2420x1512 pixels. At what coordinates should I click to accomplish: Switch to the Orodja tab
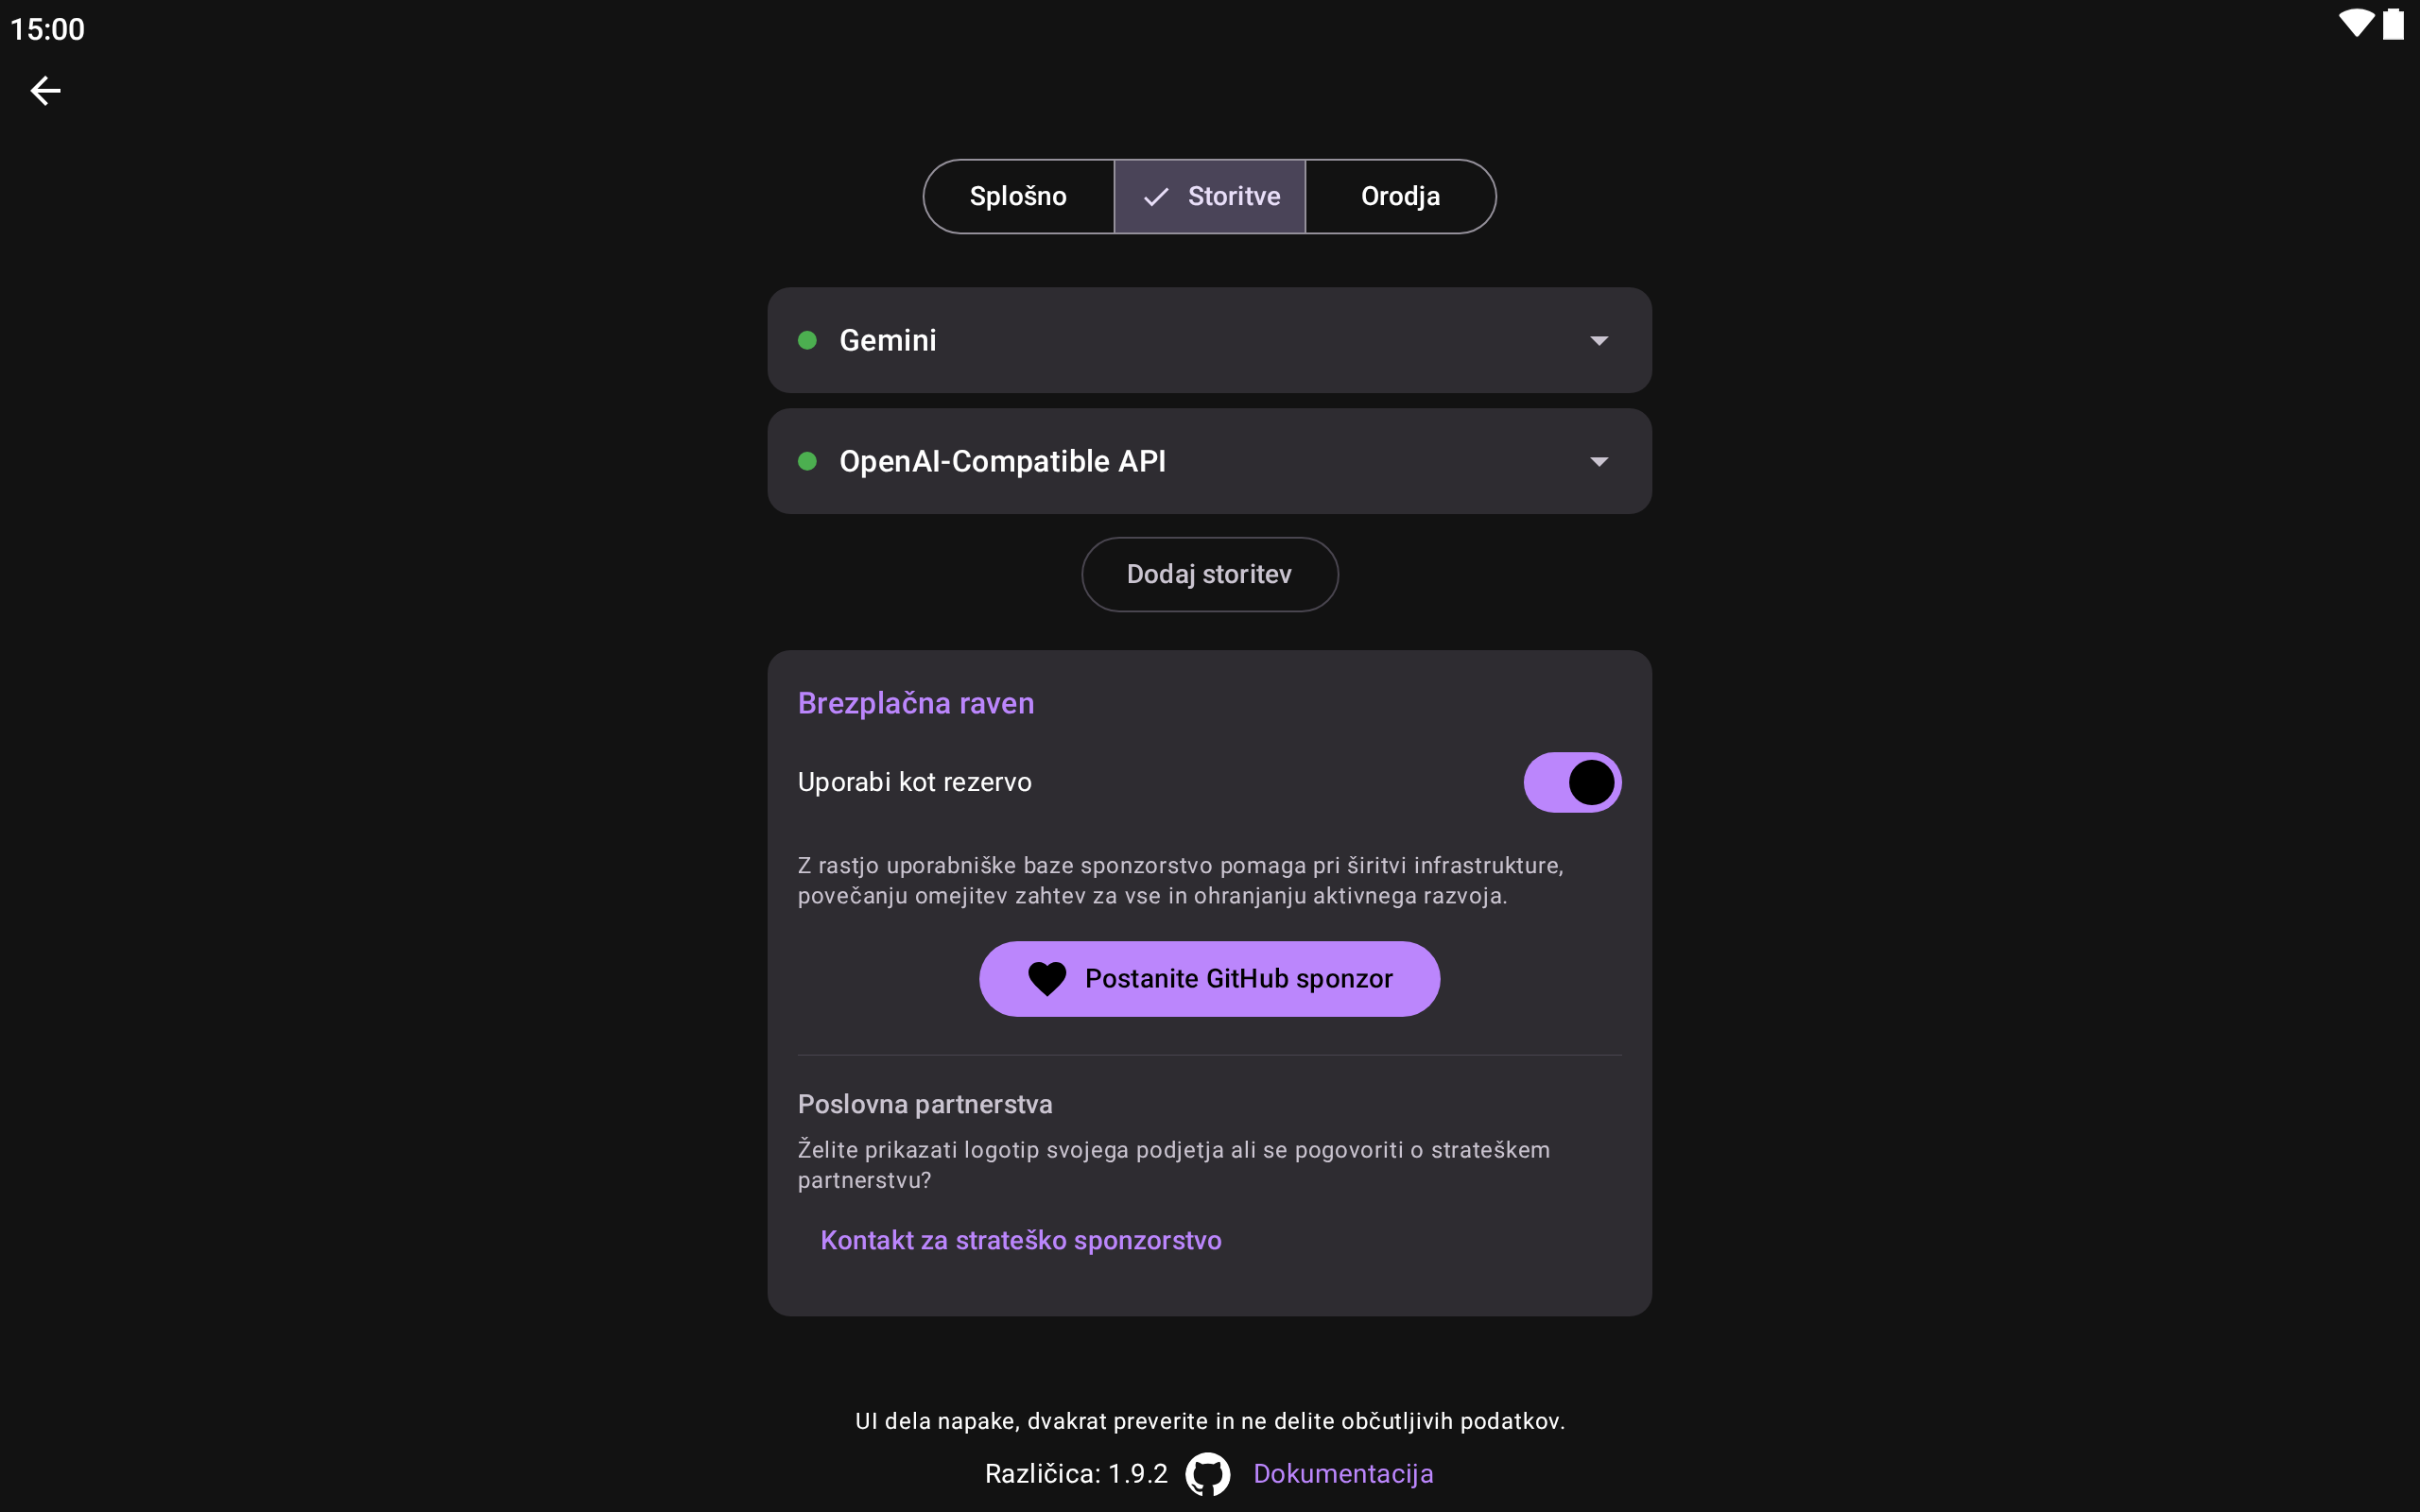1400,197
